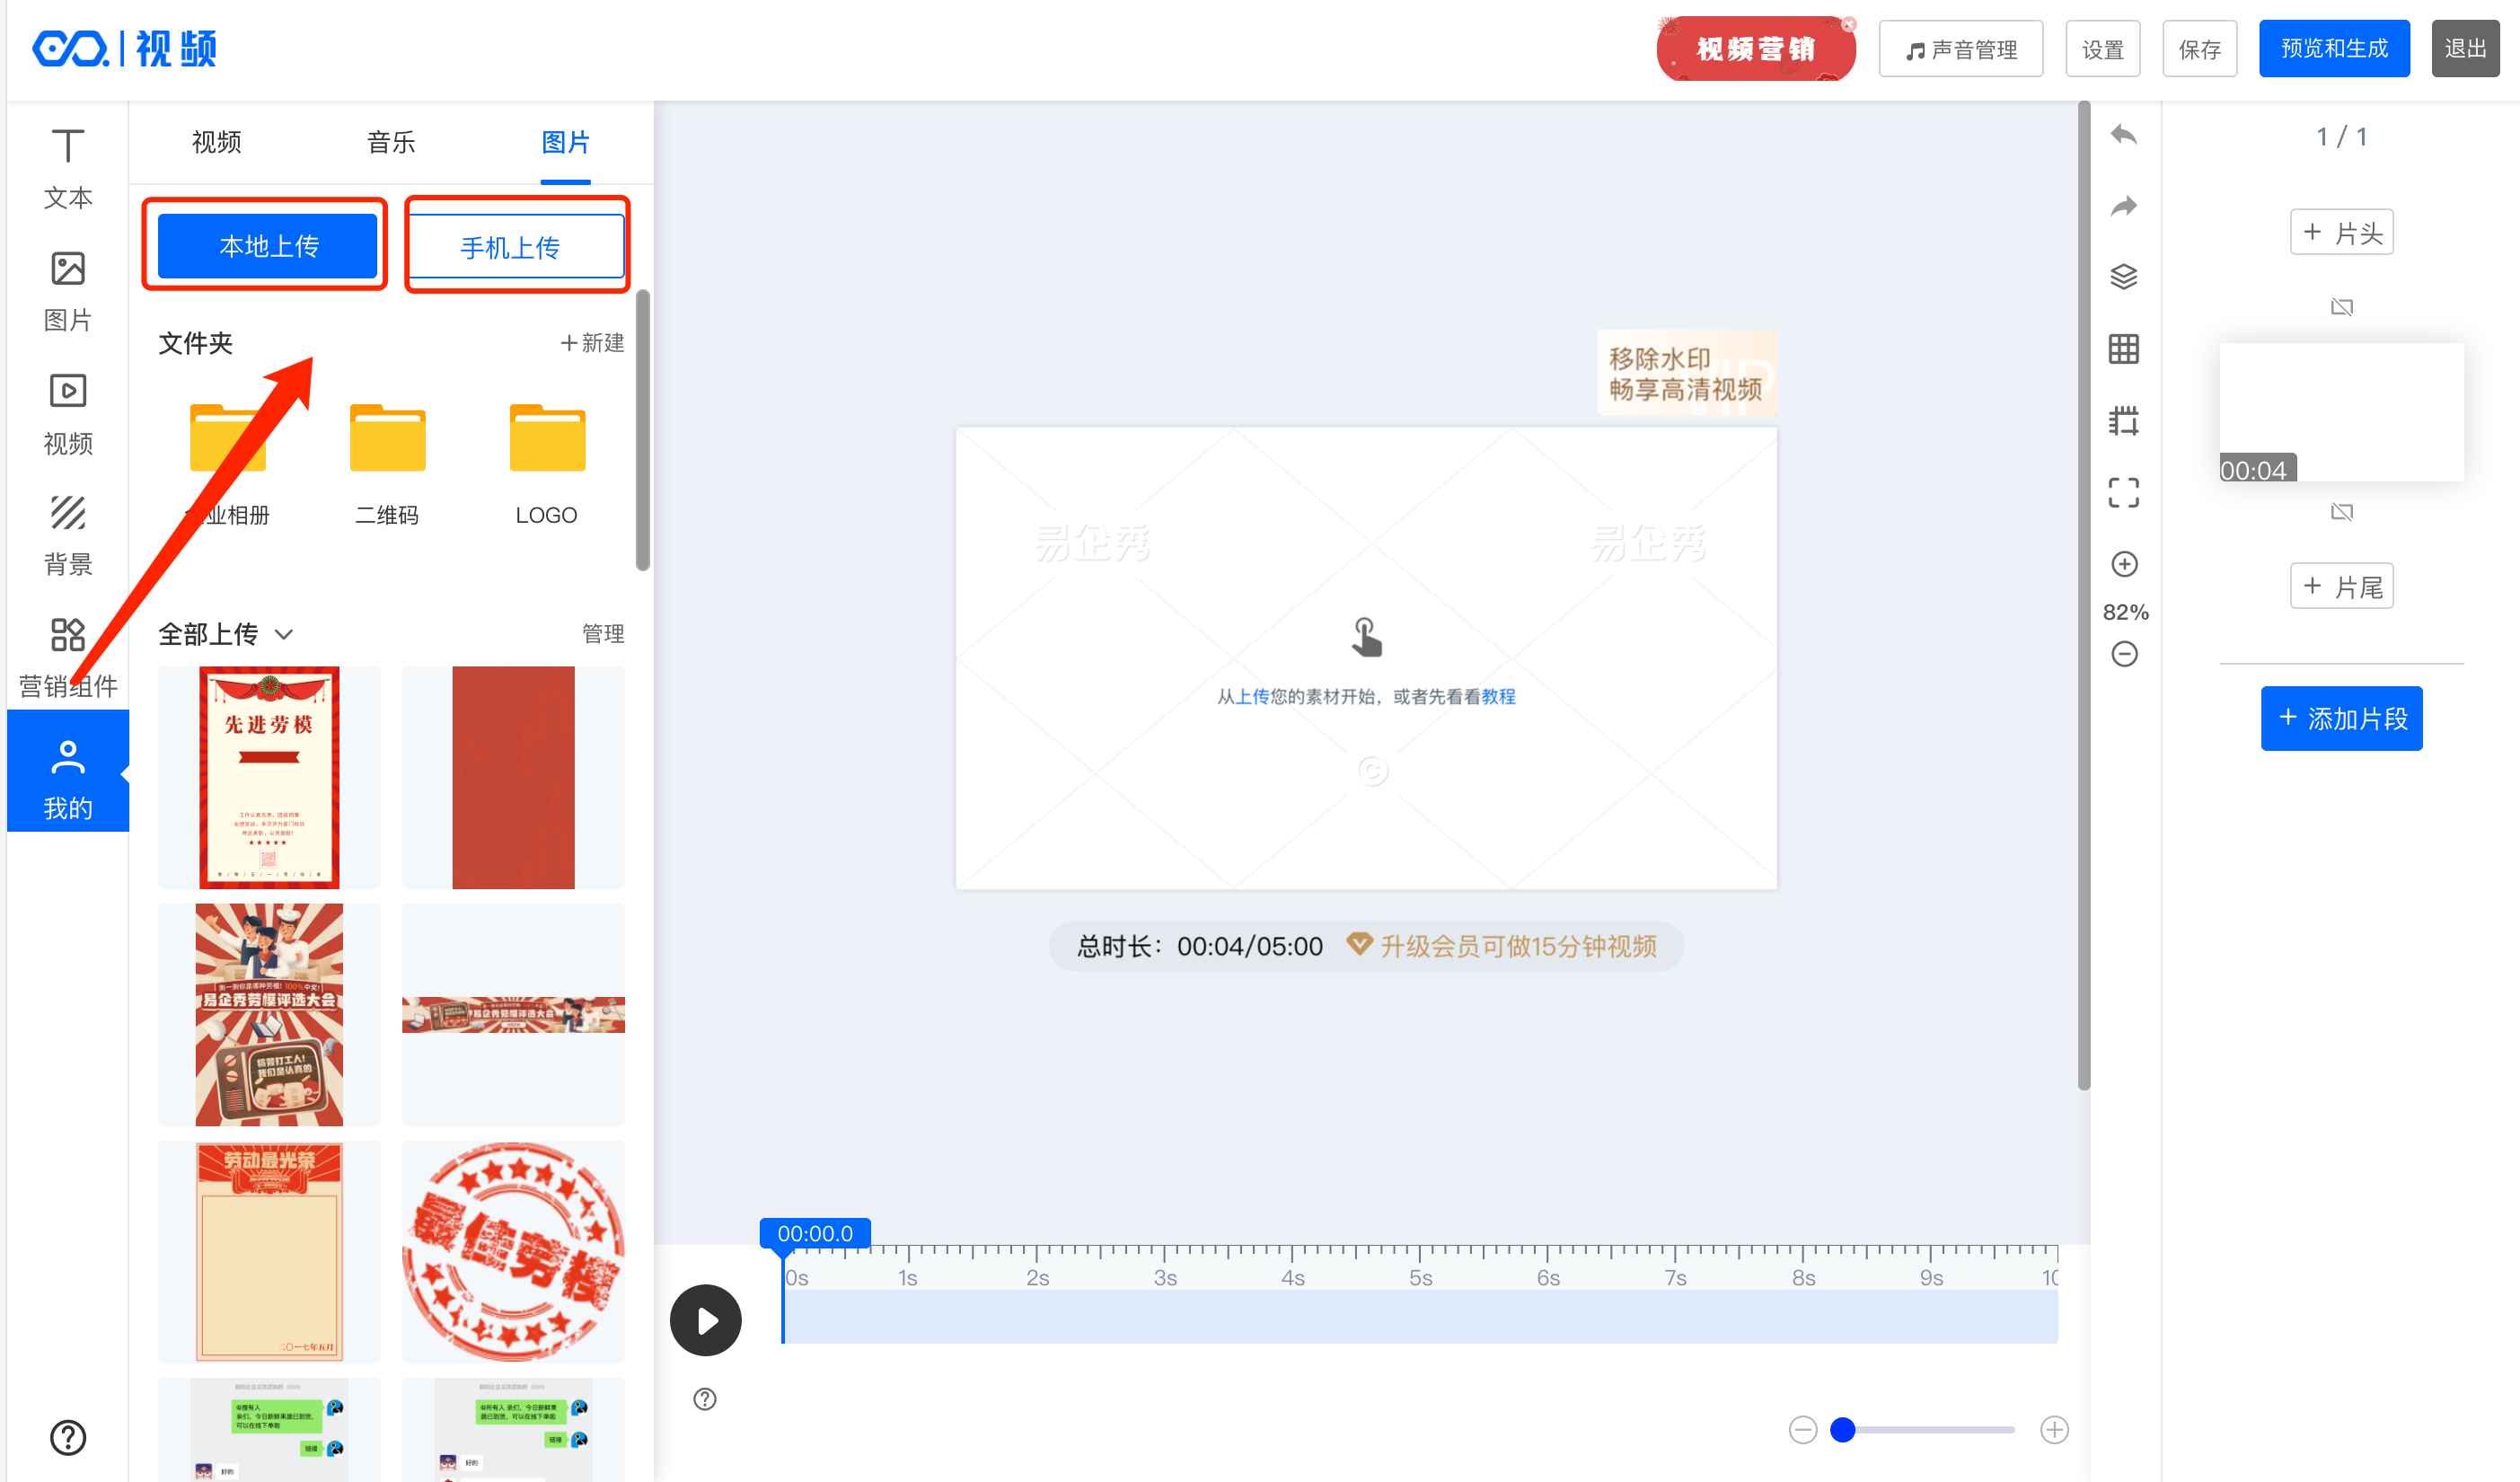Select the 00:04 clip thumbnail
Viewport: 2520px width, 1482px height.
coord(2341,412)
